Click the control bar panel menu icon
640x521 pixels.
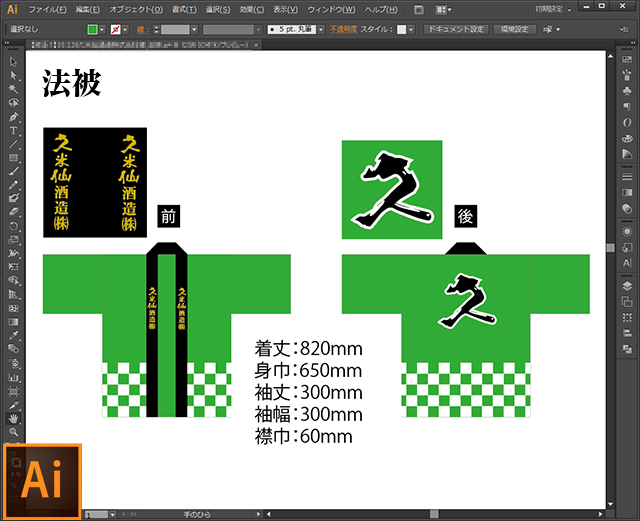tap(624, 29)
